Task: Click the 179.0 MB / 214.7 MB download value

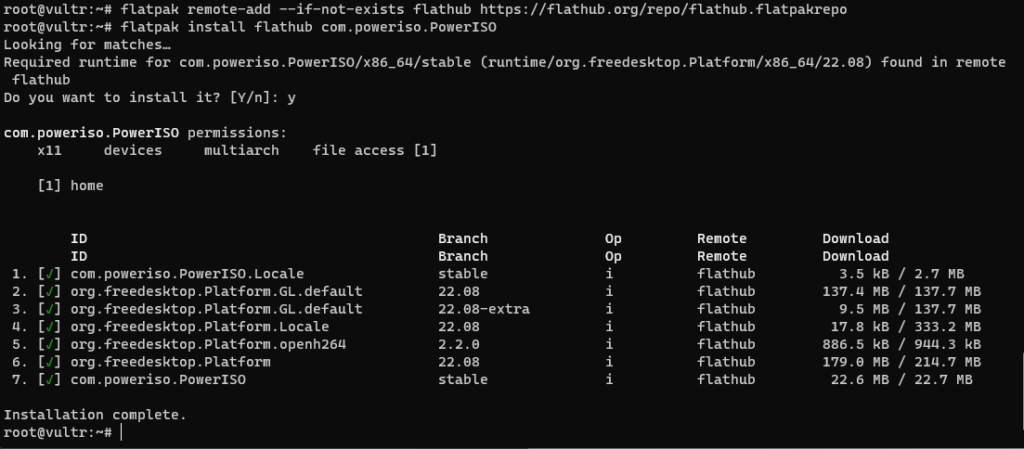Action: coord(902,362)
